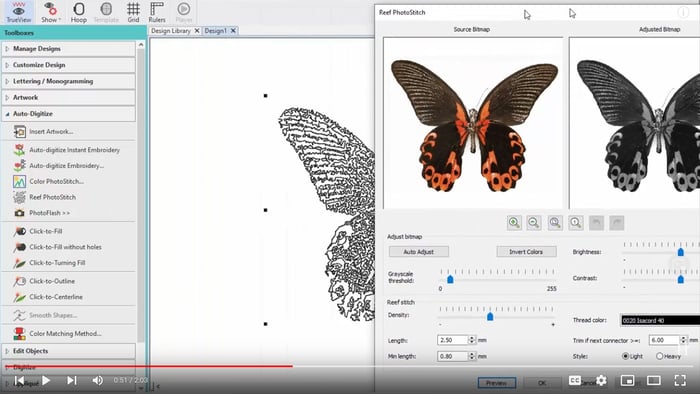Viewport: 700px width, 394px height.
Task: Increase Min length value with stepper
Action: [x=472, y=354]
